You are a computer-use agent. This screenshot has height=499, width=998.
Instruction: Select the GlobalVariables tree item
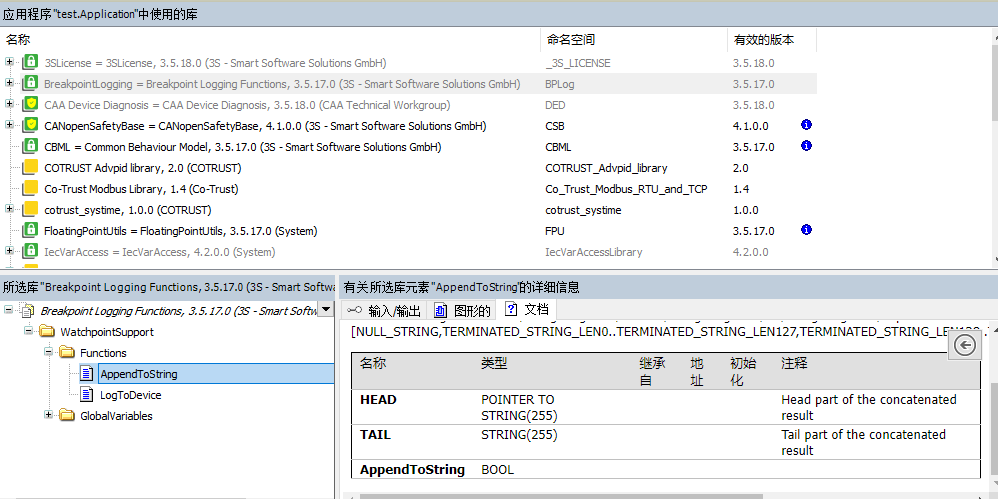point(116,416)
